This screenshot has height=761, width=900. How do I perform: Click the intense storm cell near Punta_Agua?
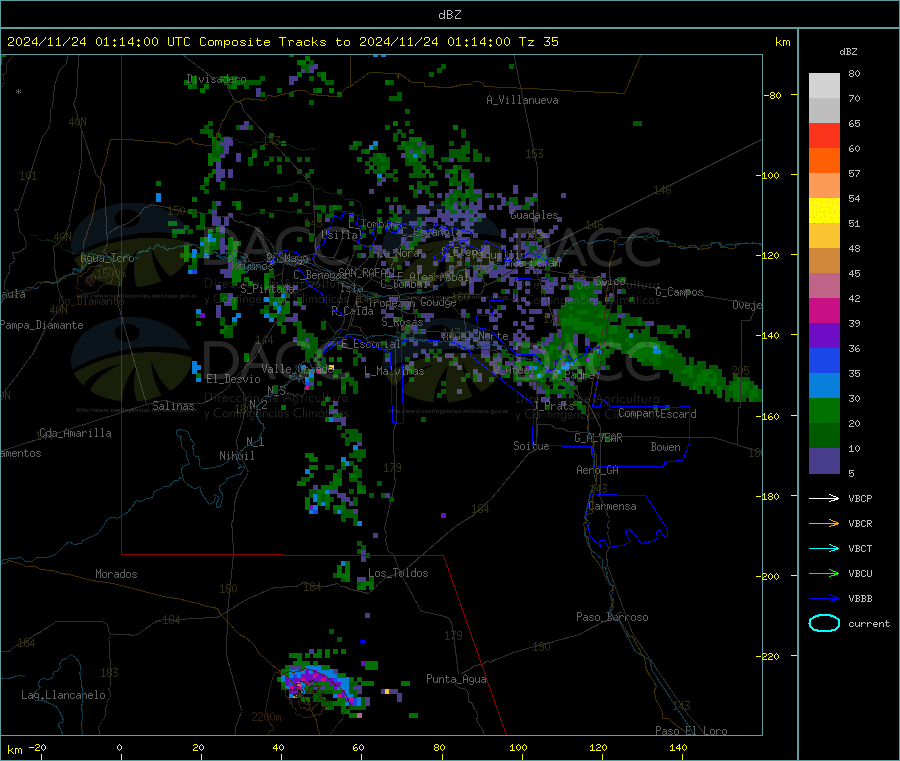pyautogui.click(x=319, y=685)
